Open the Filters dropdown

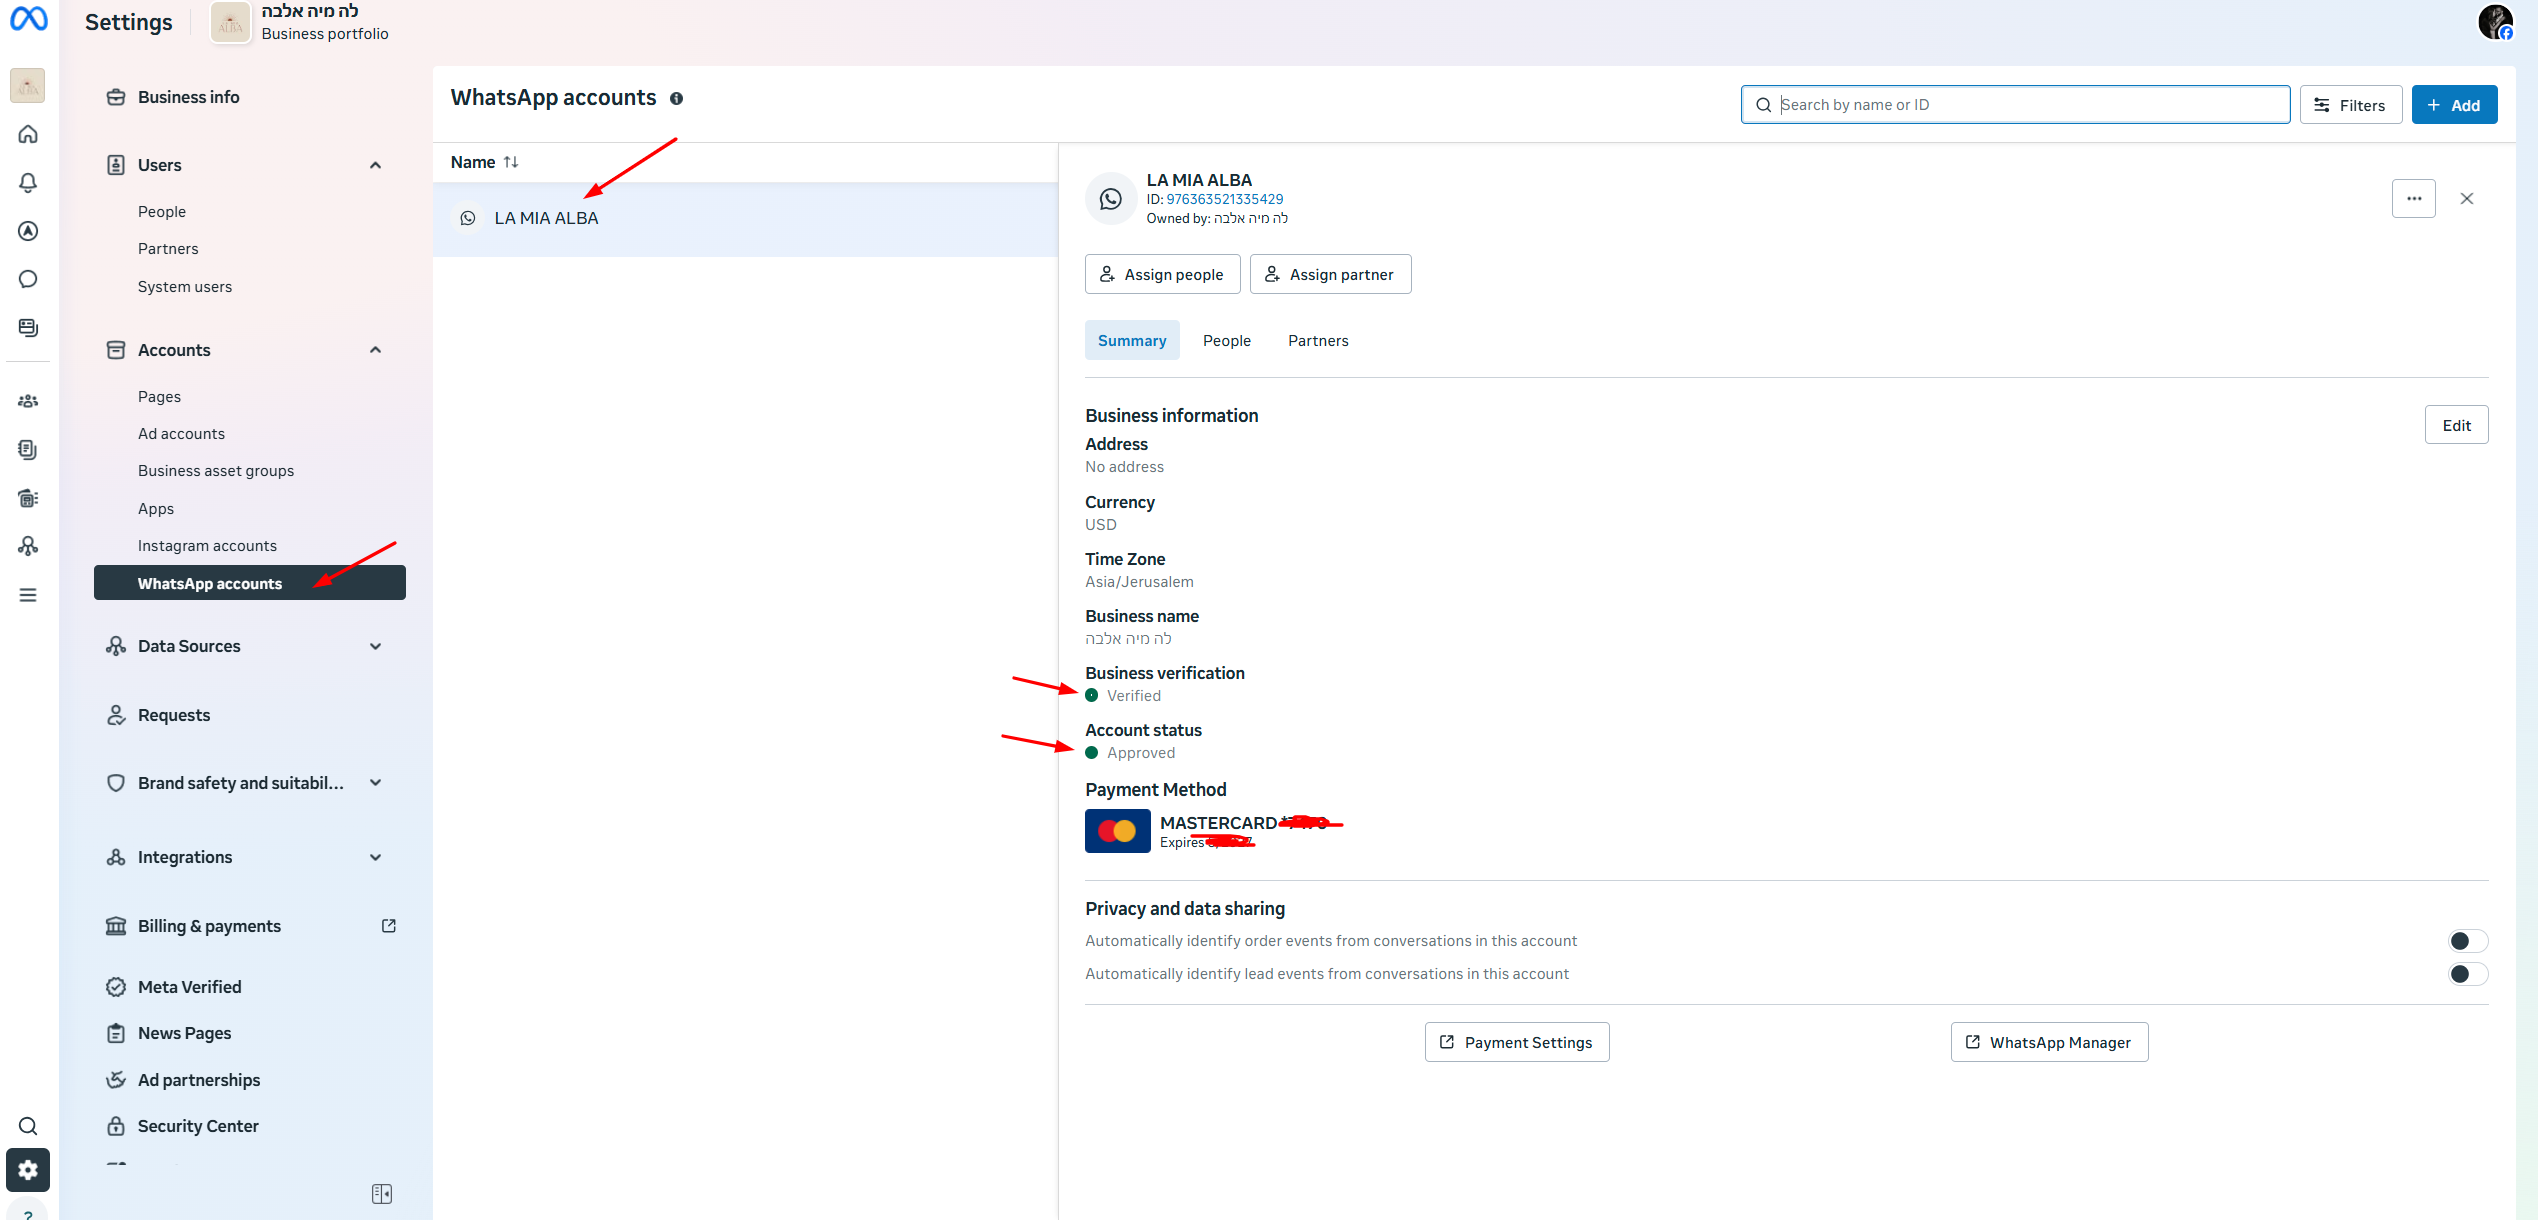(x=2350, y=105)
